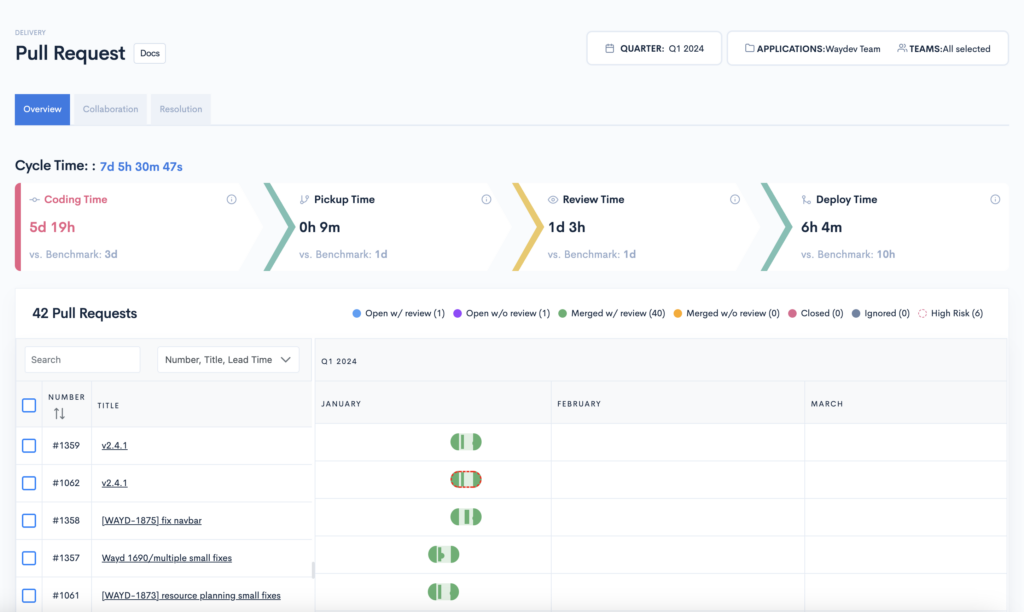Image resolution: width=1024 pixels, height=612 pixels.
Task: Switch to the Resolution tab
Action: point(181,109)
